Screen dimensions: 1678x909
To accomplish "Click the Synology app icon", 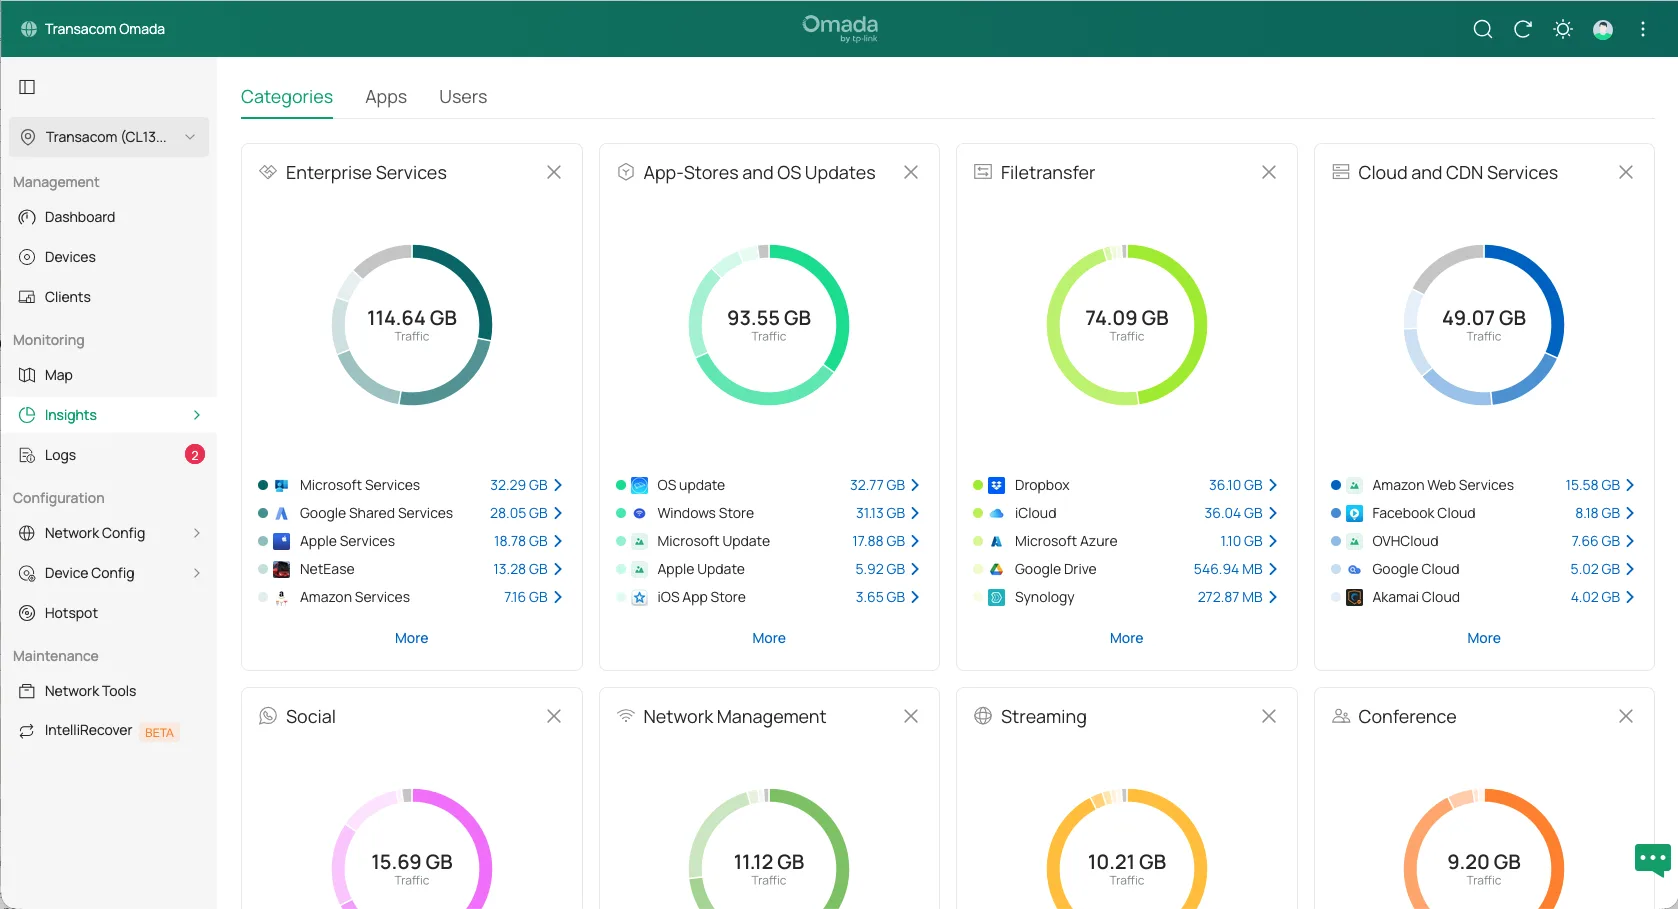I will pyautogui.click(x=997, y=597).
